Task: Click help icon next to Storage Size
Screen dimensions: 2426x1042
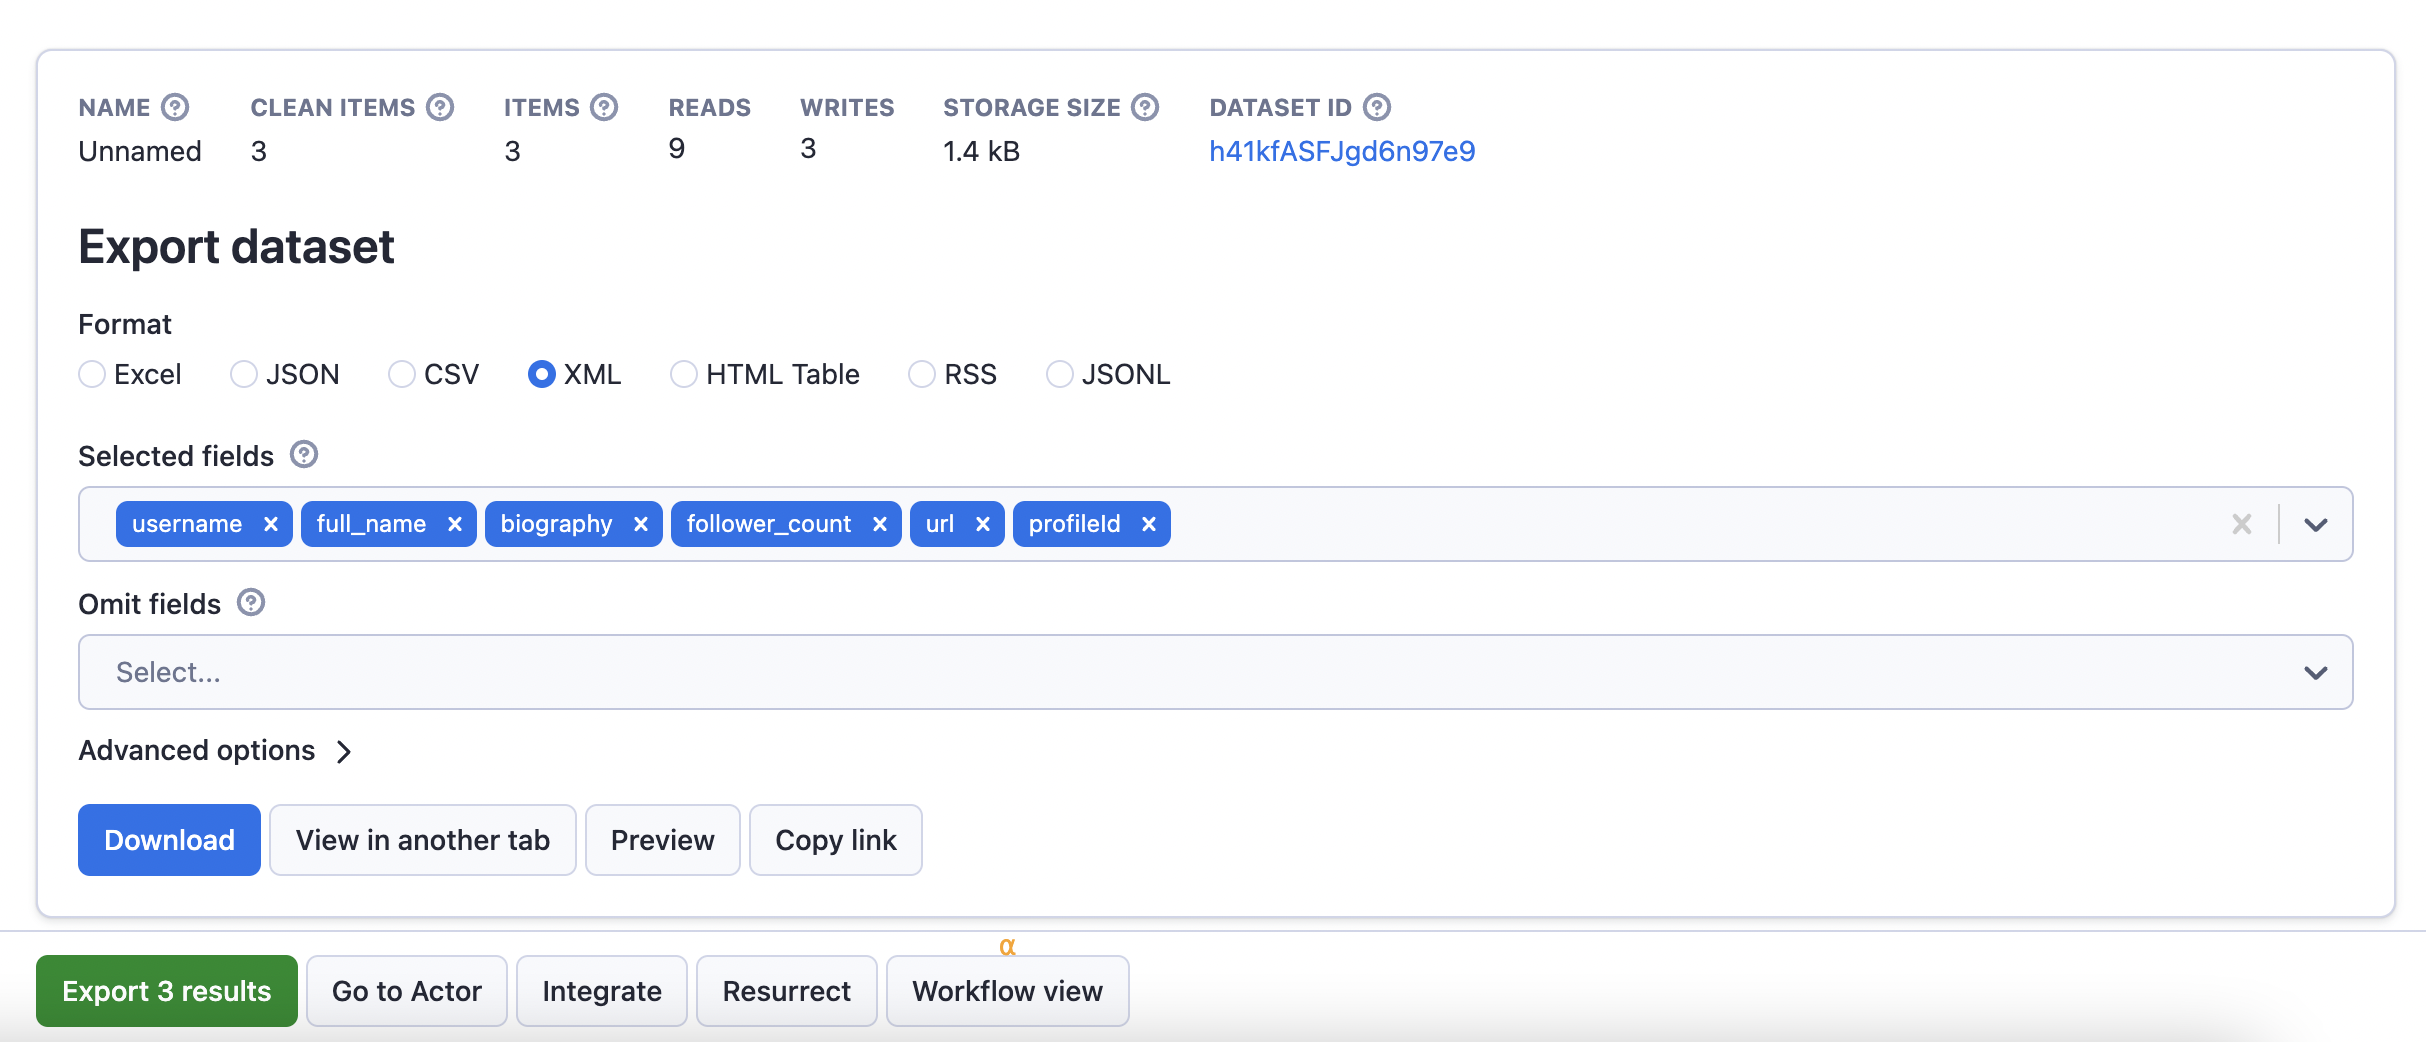Action: [x=1145, y=107]
